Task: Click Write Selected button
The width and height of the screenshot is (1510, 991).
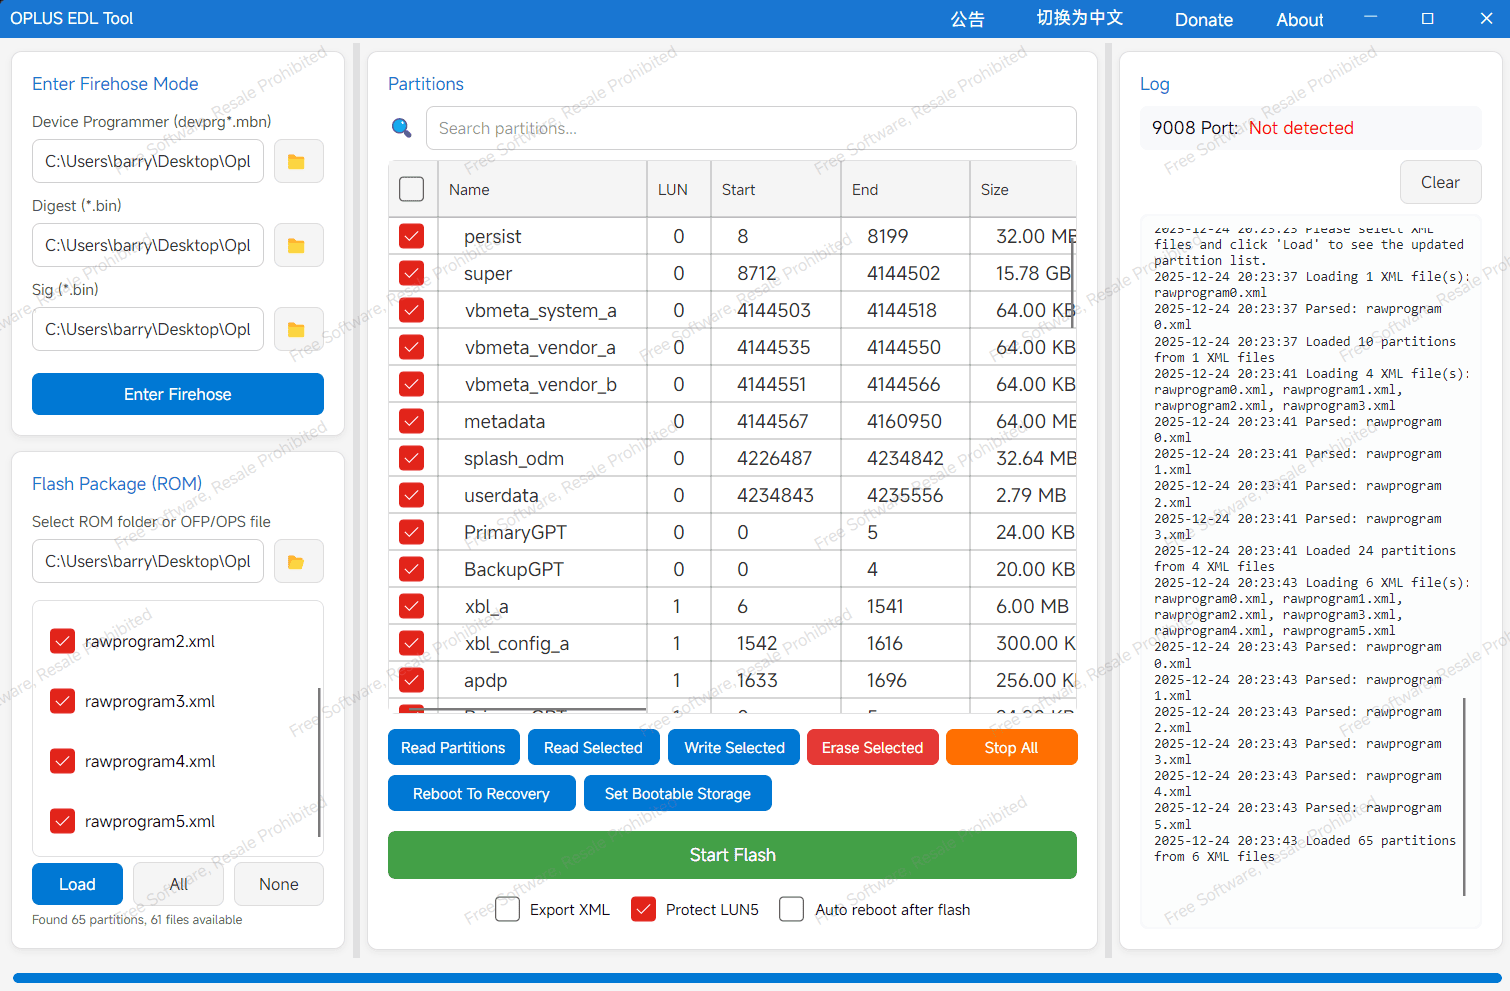Action: click(x=734, y=747)
